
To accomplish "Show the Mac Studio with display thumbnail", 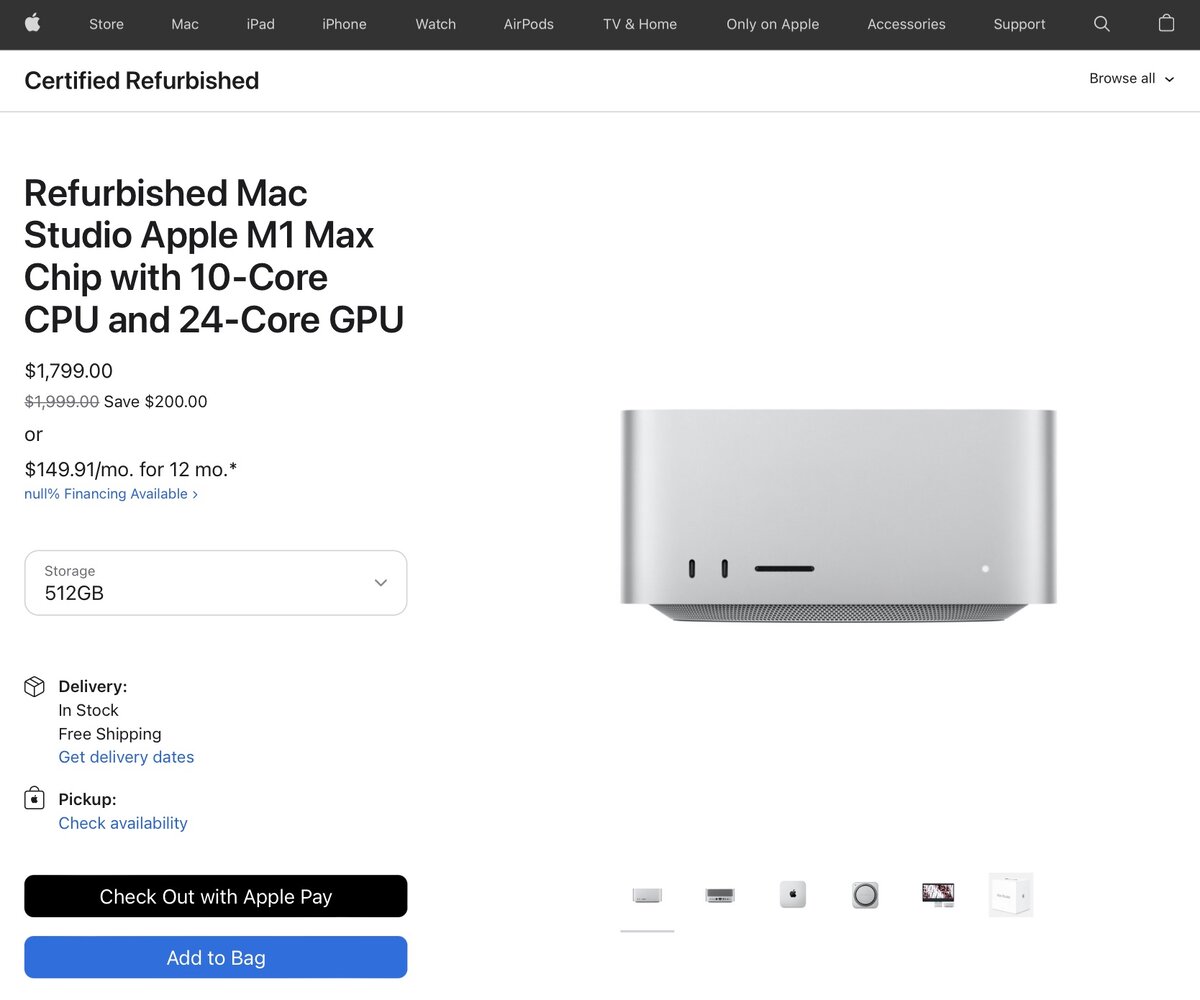I will 938,895.
